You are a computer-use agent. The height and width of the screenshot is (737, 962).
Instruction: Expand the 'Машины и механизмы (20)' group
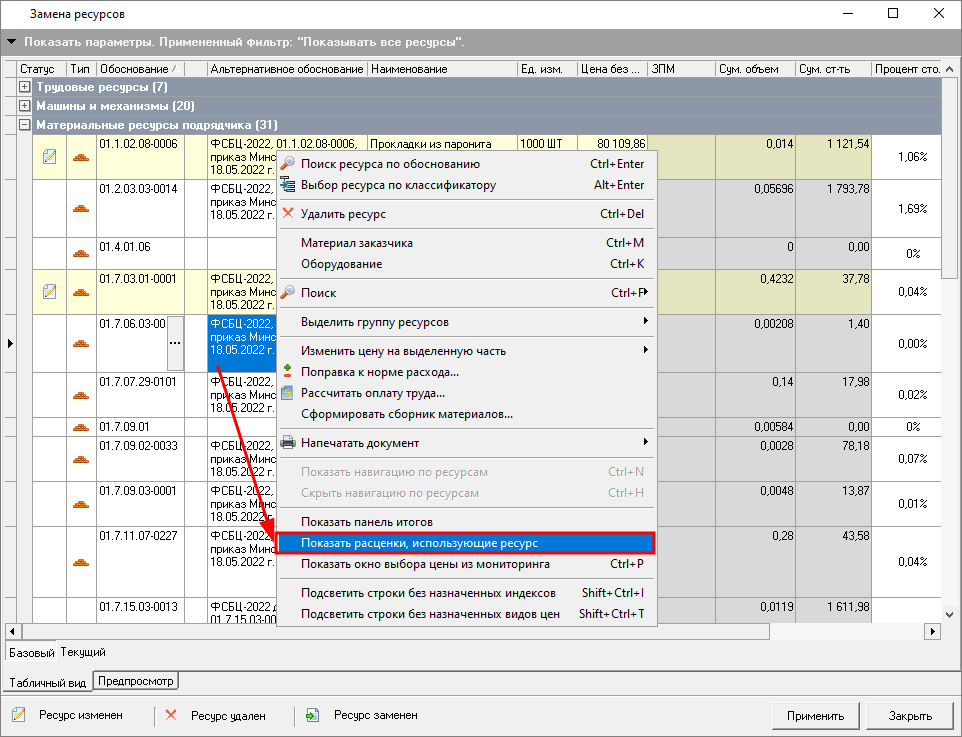pos(25,106)
